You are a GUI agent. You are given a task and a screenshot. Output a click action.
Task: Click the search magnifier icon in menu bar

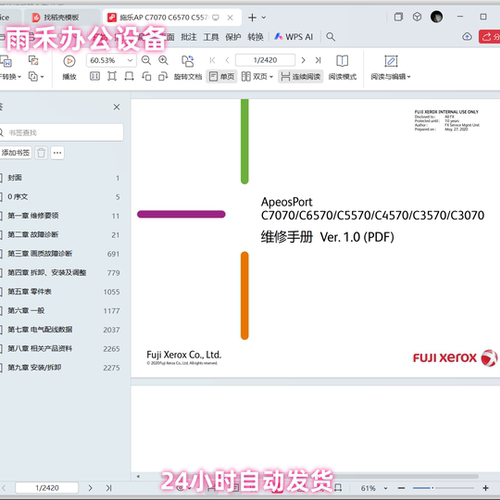(330, 37)
